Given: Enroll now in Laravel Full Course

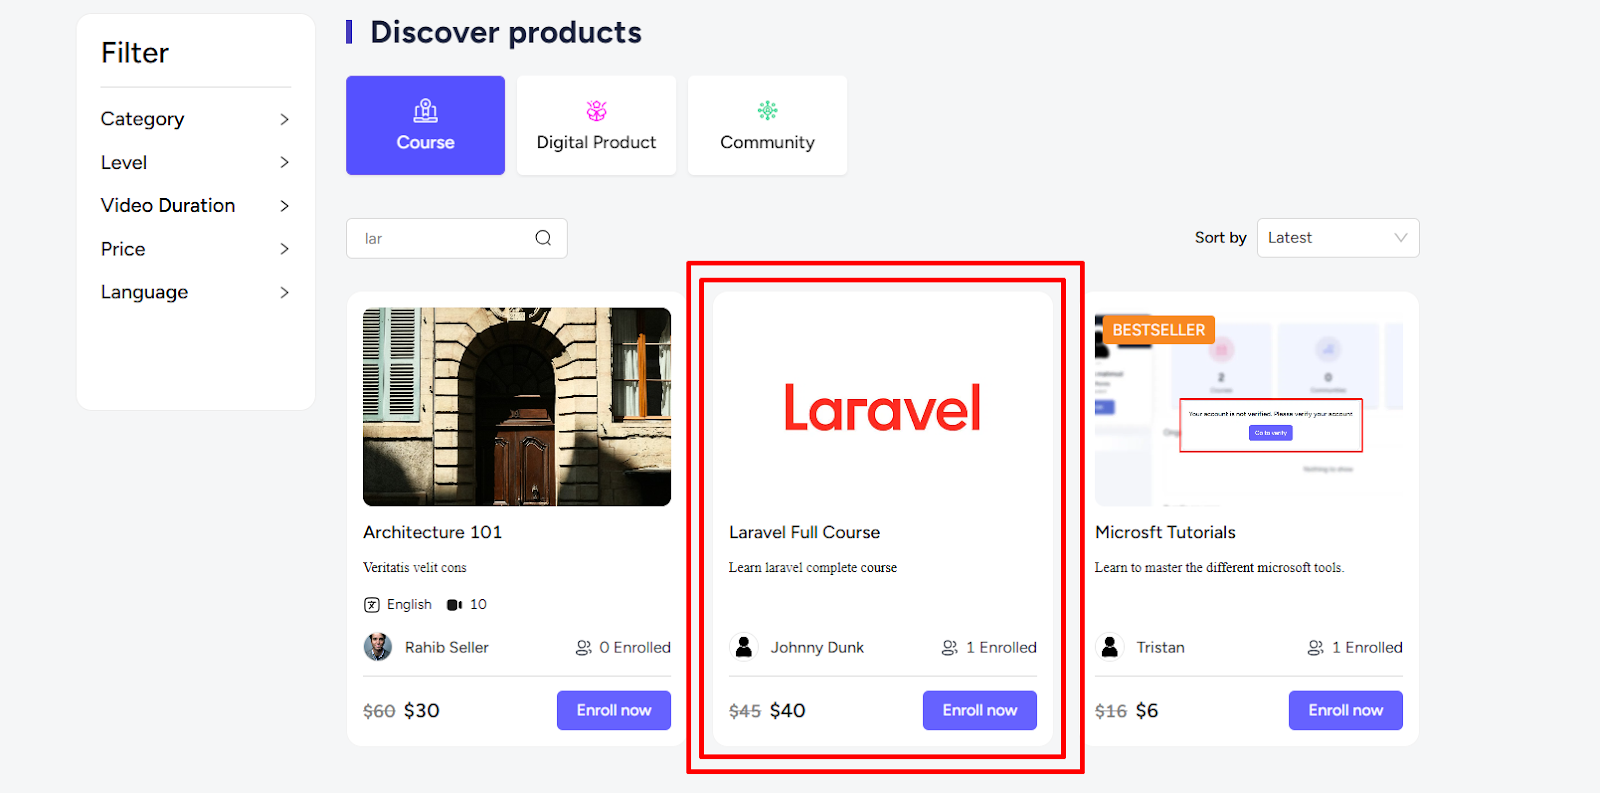Looking at the screenshot, I should tap(979, 710).
